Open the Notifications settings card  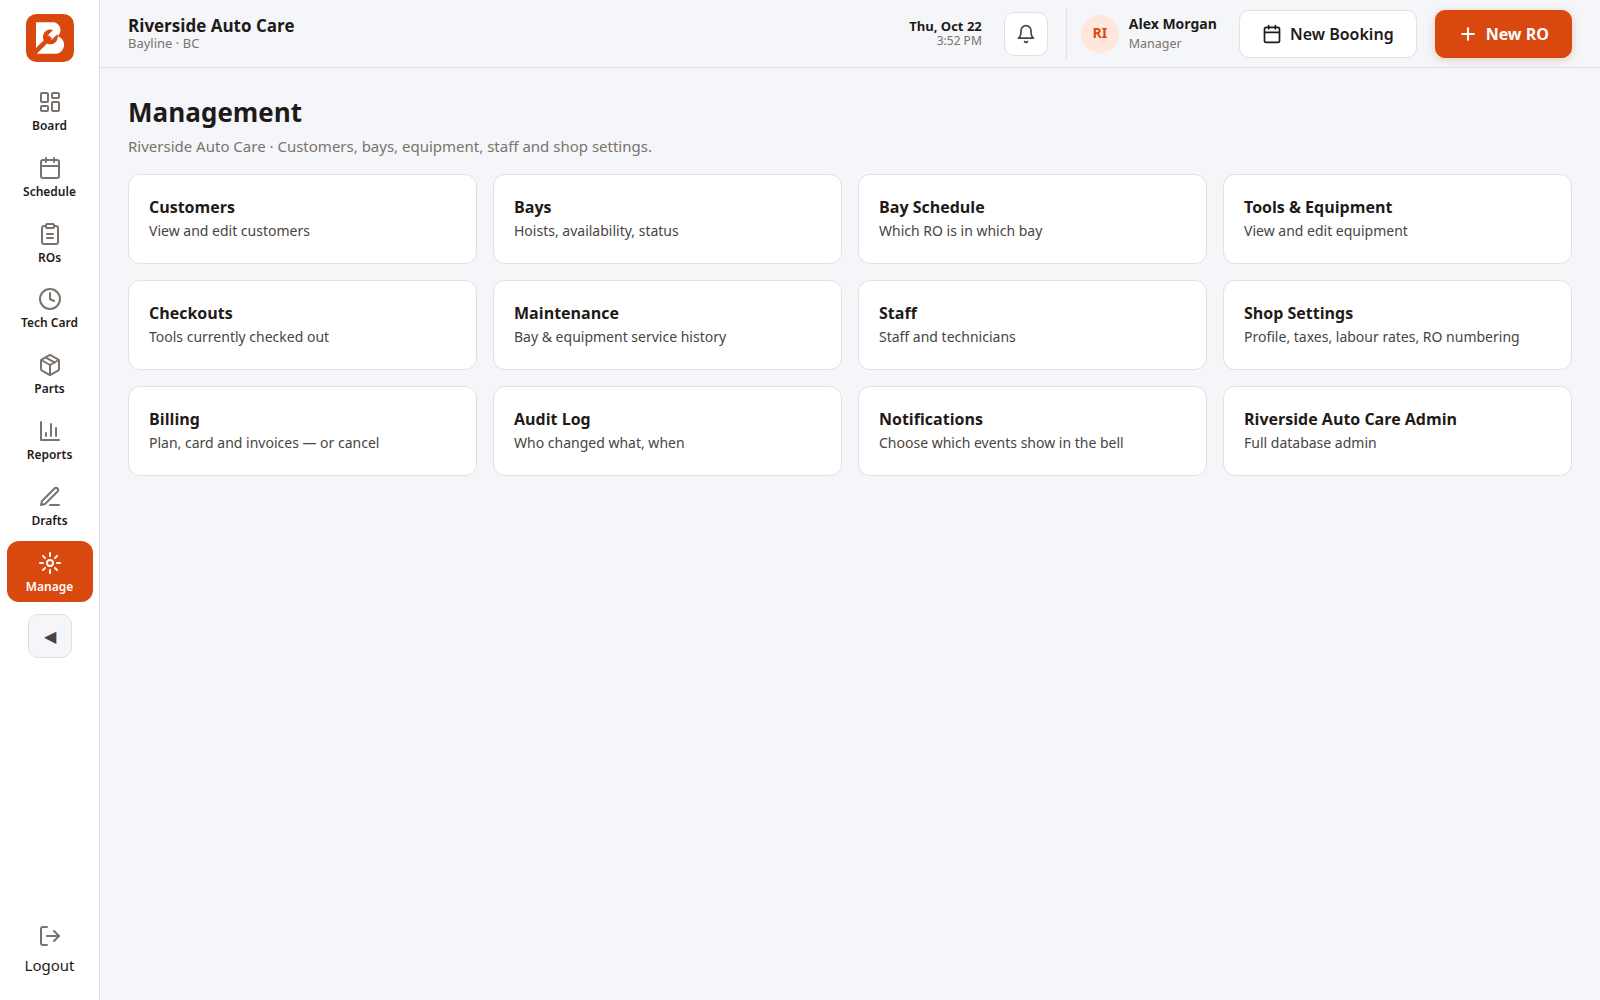(x=1032, y=431)
